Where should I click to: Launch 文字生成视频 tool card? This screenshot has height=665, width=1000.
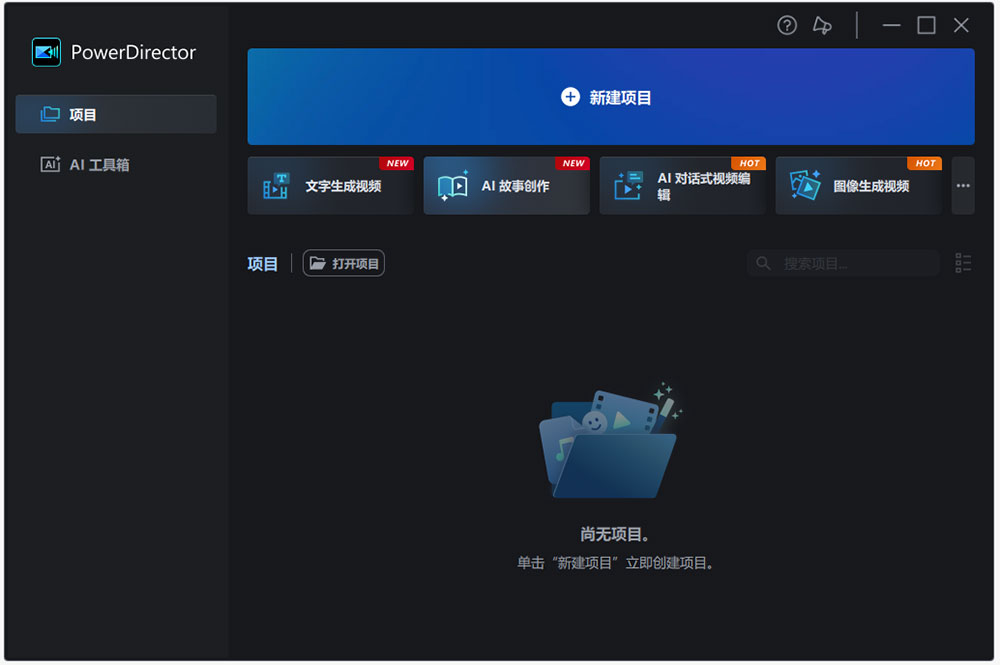330,186
